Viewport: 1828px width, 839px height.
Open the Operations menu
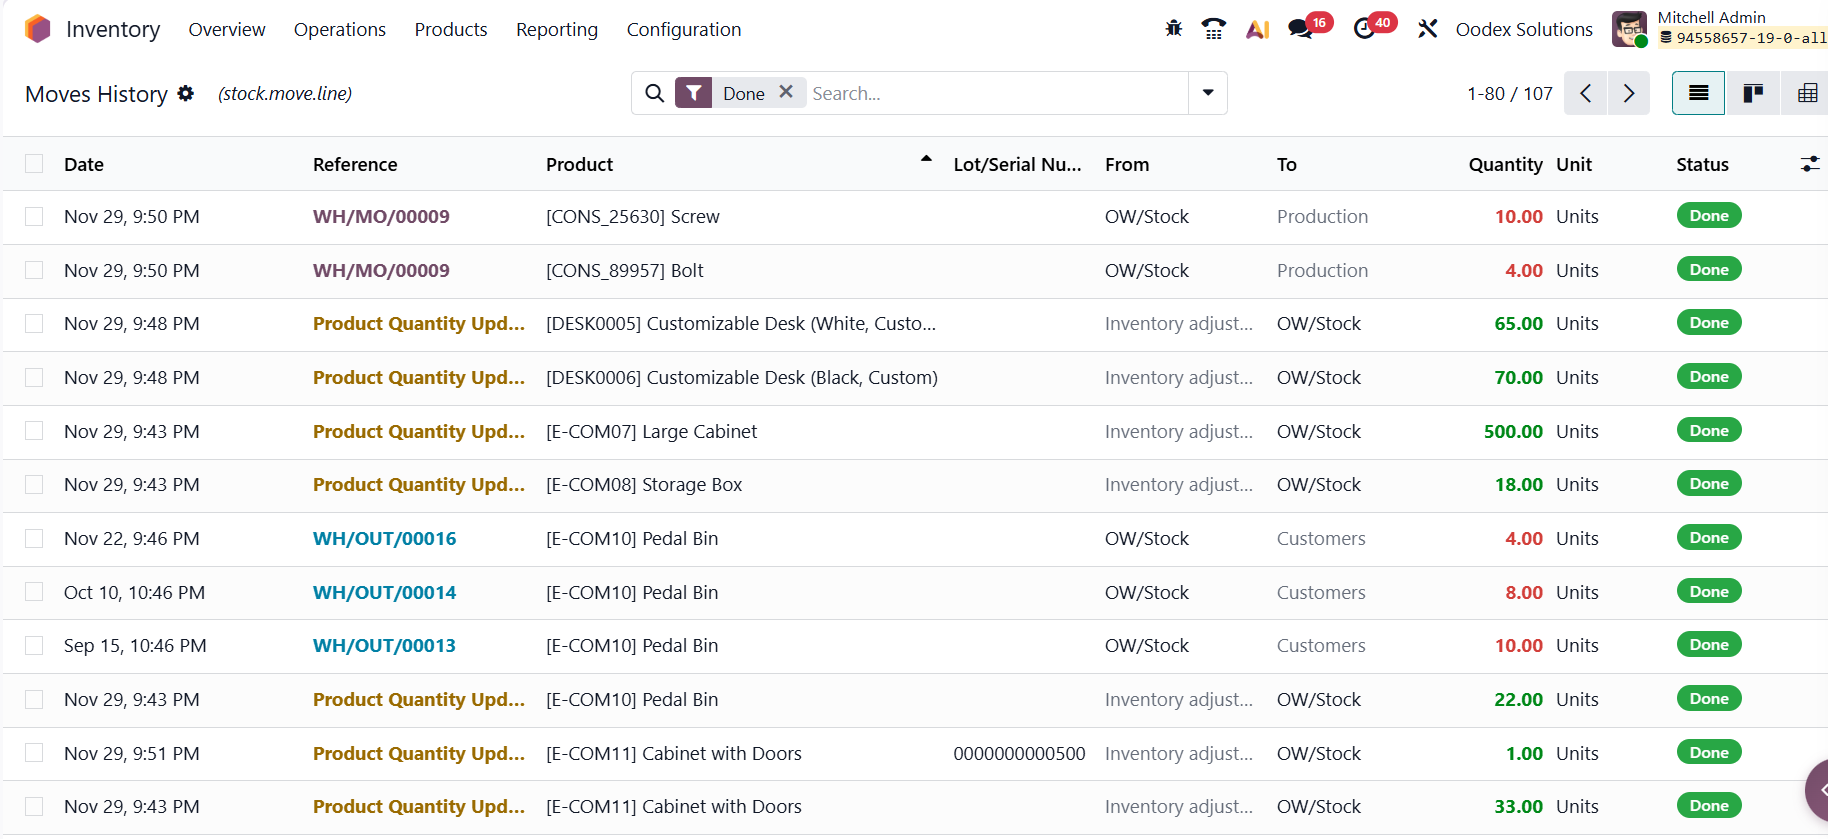click(339, 29)
